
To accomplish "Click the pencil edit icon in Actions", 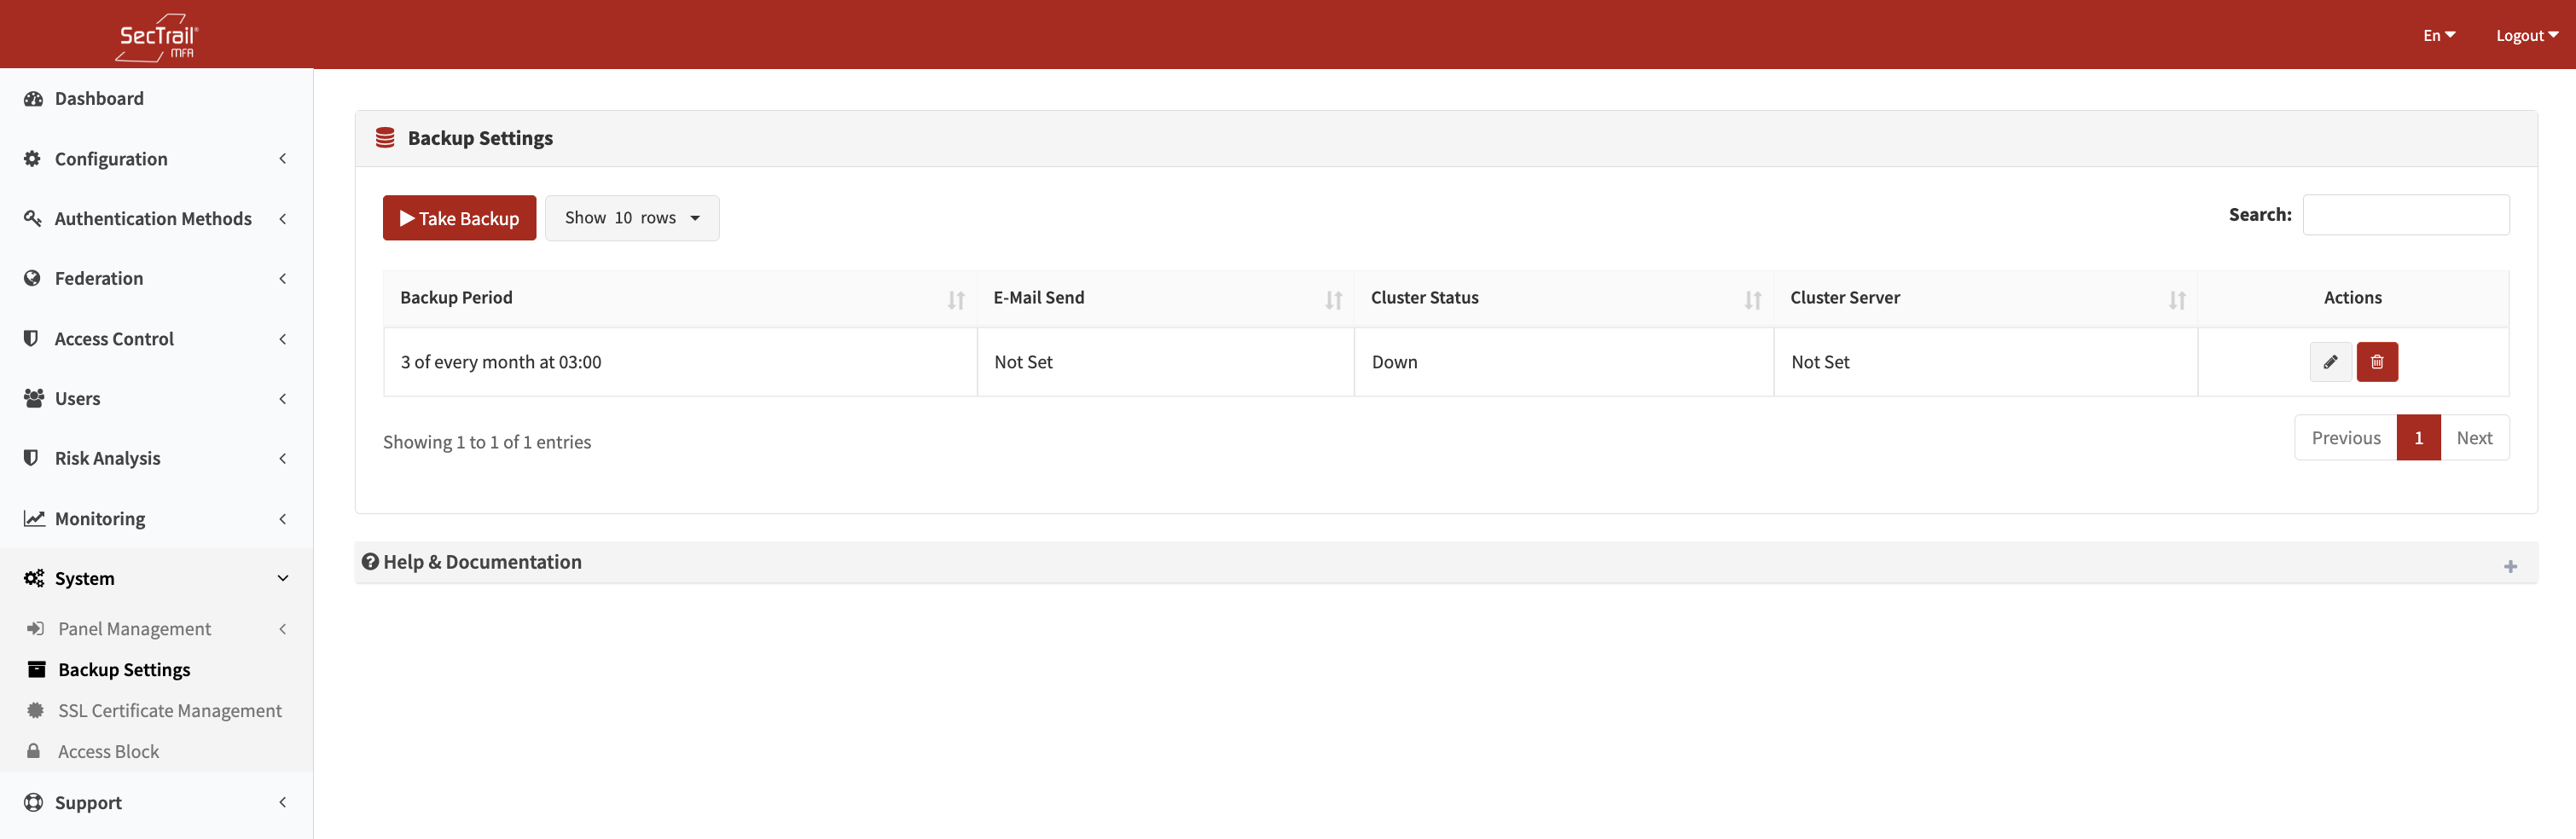I will pyautogui.click(x=2329, y=362).
